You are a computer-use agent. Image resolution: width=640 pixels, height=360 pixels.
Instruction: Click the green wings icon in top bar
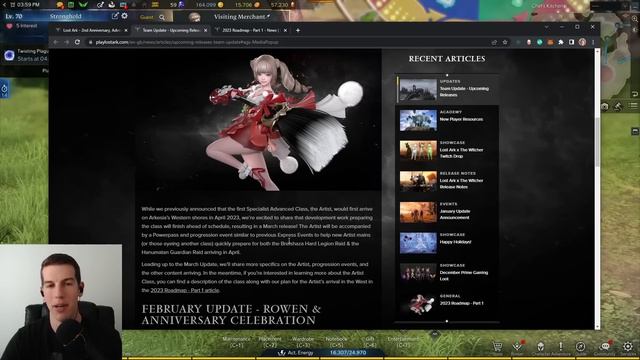[x=83, y=5]
